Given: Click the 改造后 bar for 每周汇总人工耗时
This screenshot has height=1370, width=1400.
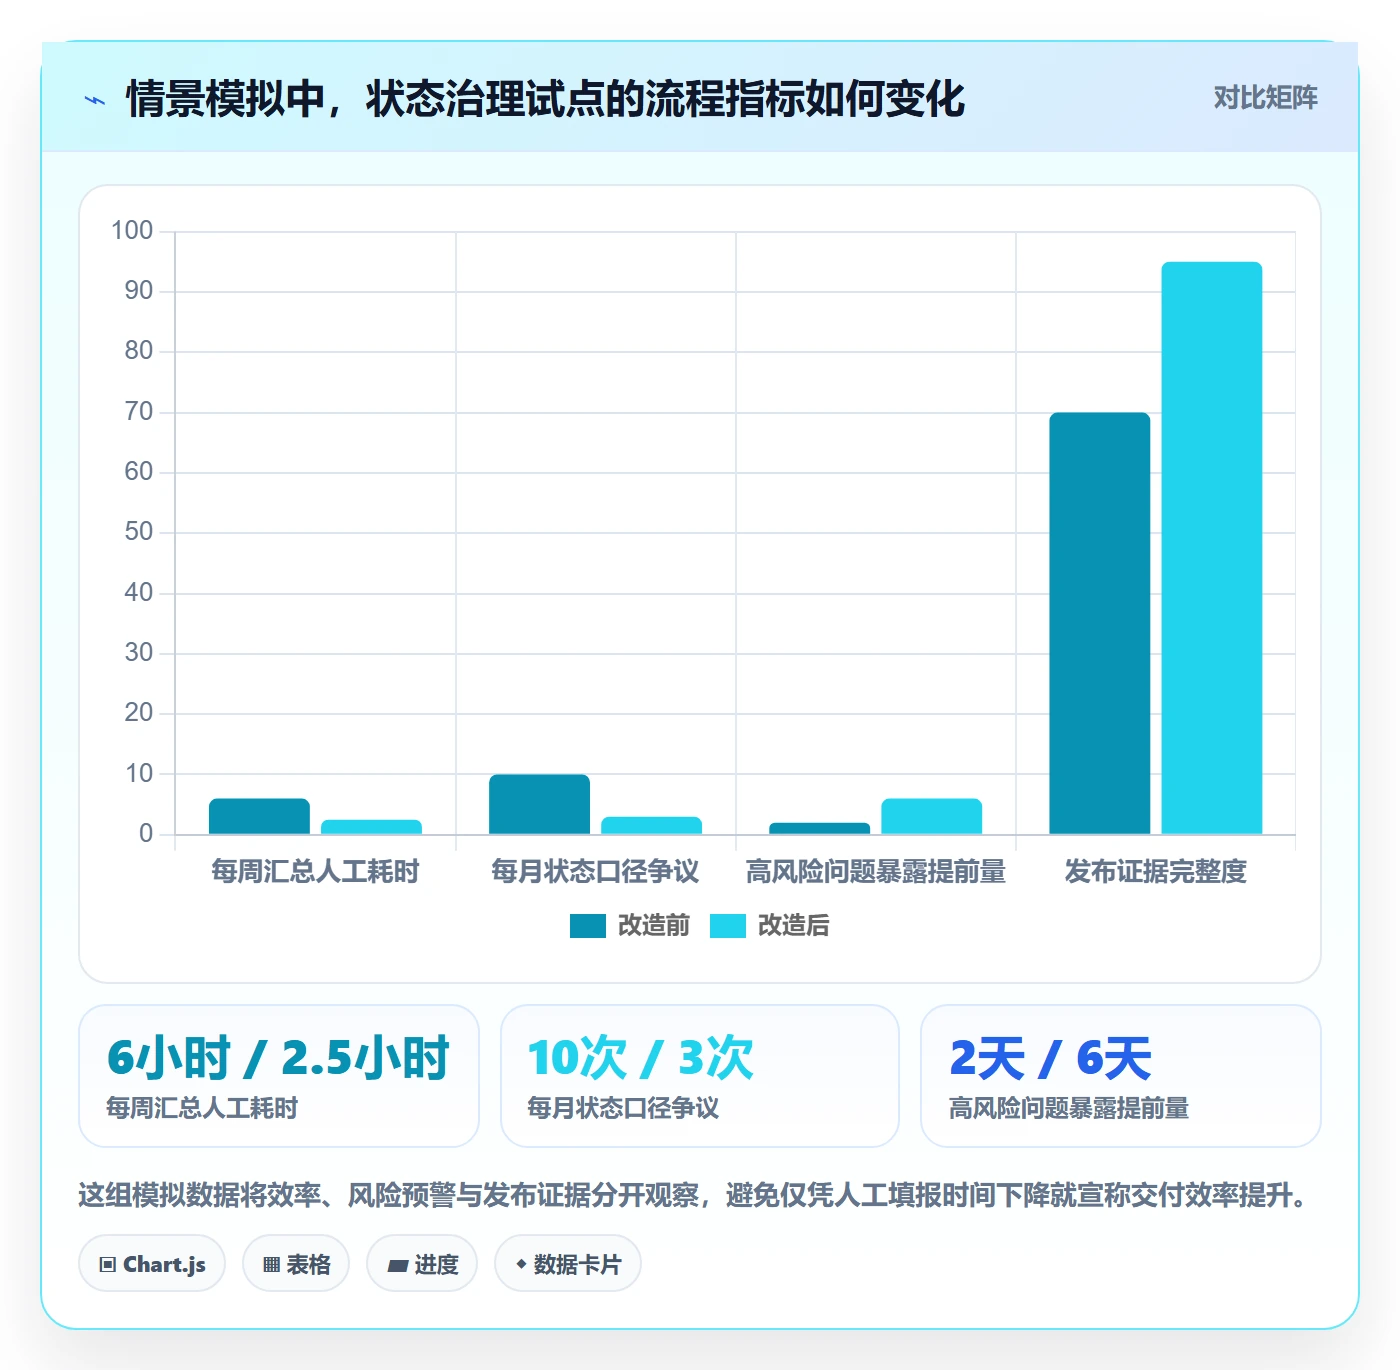Looking at the screenshot, I should (x=371, y=827).
